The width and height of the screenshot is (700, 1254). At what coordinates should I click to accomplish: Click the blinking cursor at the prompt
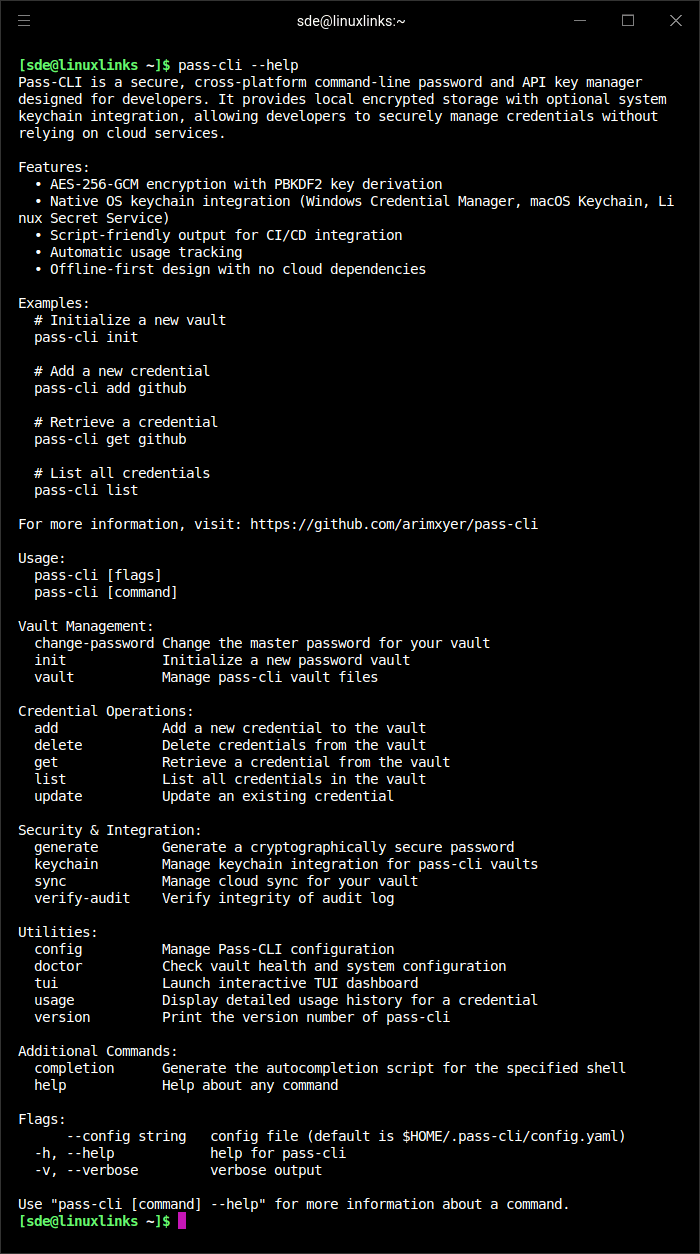181,1221
